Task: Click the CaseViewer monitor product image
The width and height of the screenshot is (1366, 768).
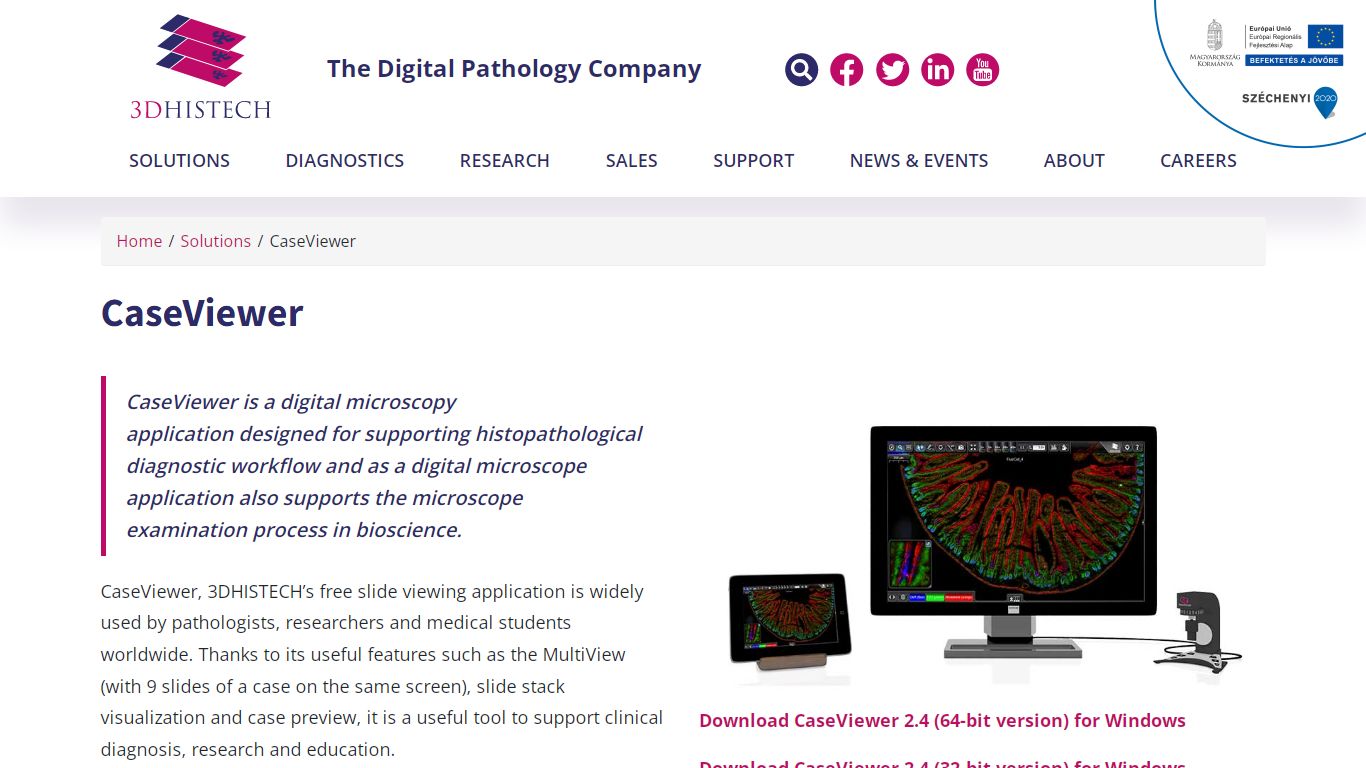Action: [x=985, y=554]
